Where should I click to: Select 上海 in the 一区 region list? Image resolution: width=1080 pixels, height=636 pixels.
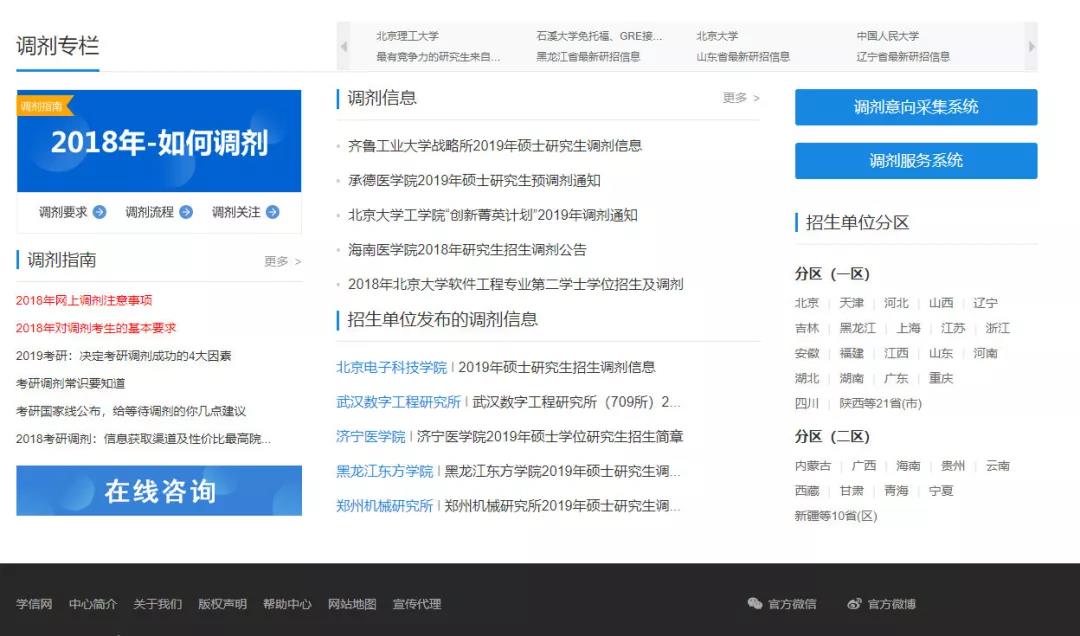[908, 328]
